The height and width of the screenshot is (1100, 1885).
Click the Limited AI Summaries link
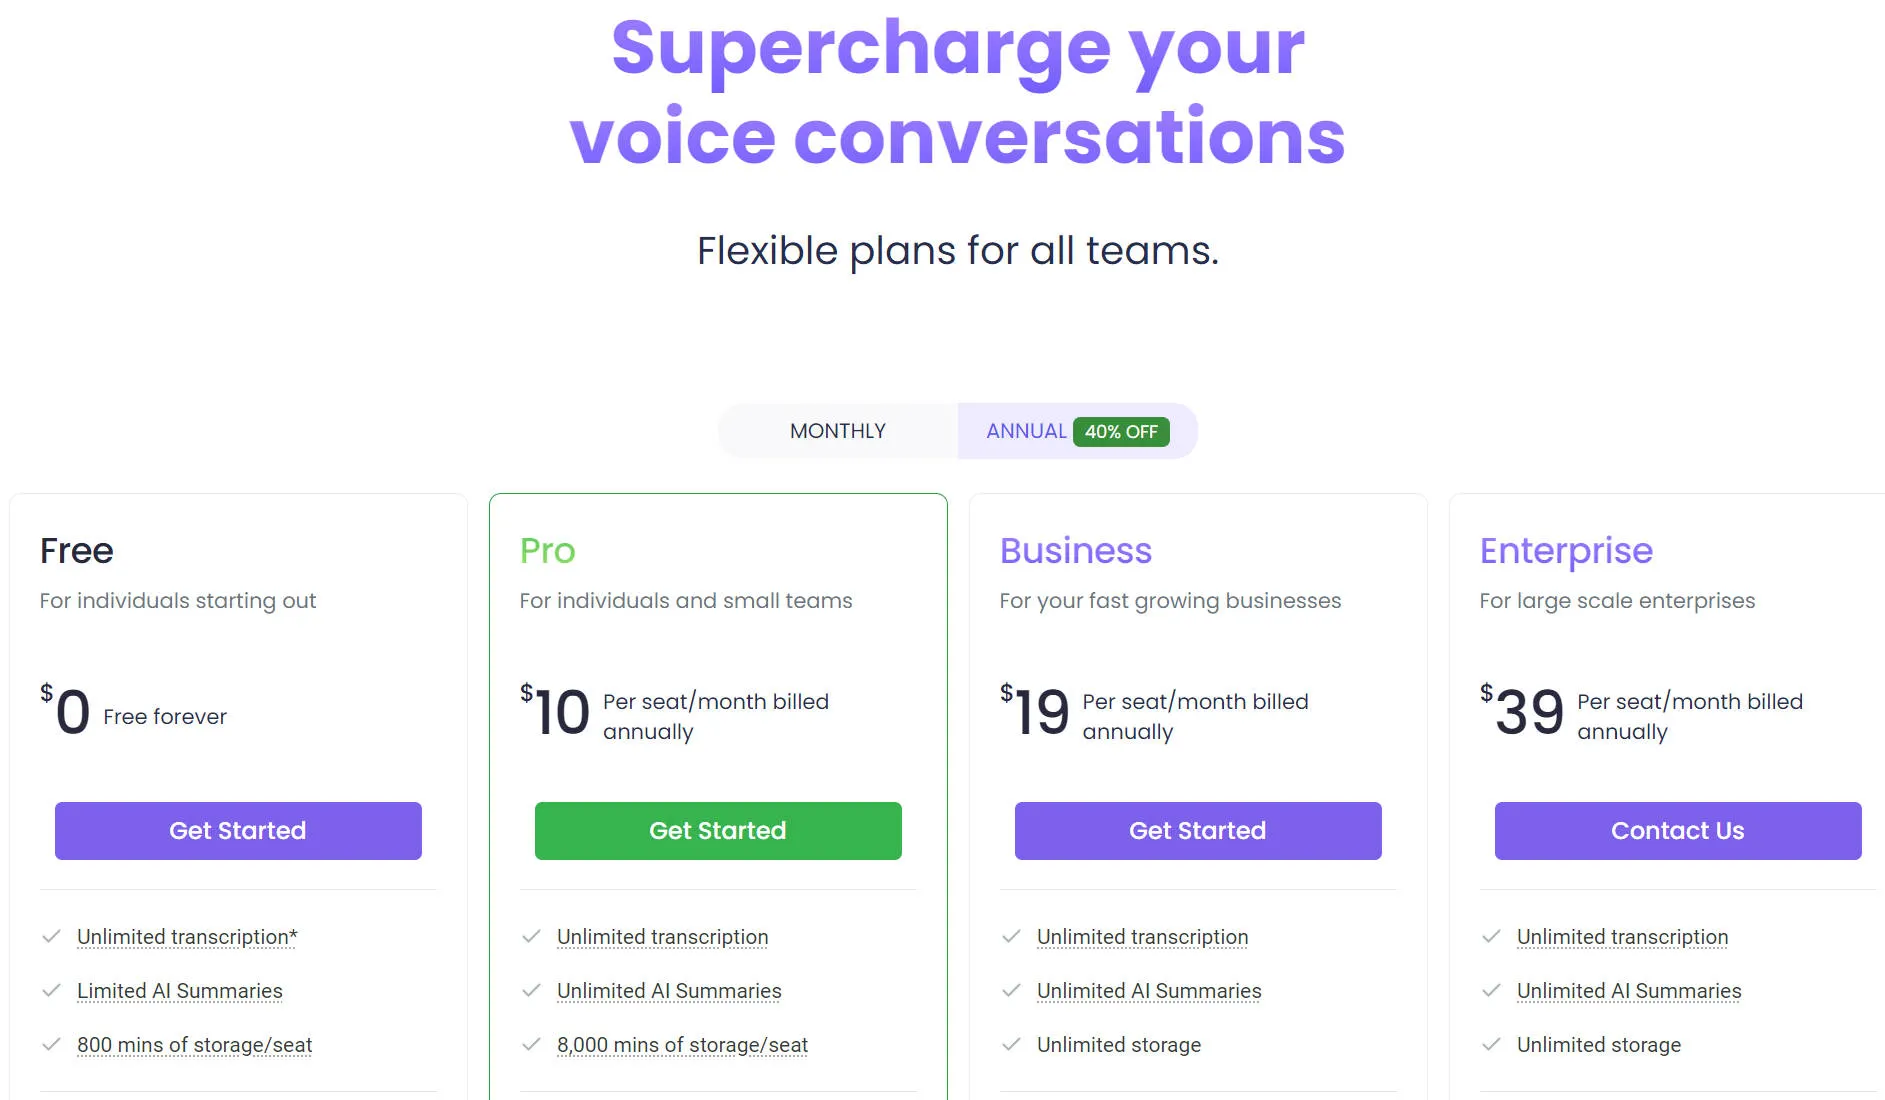click(x=179, y=990)
